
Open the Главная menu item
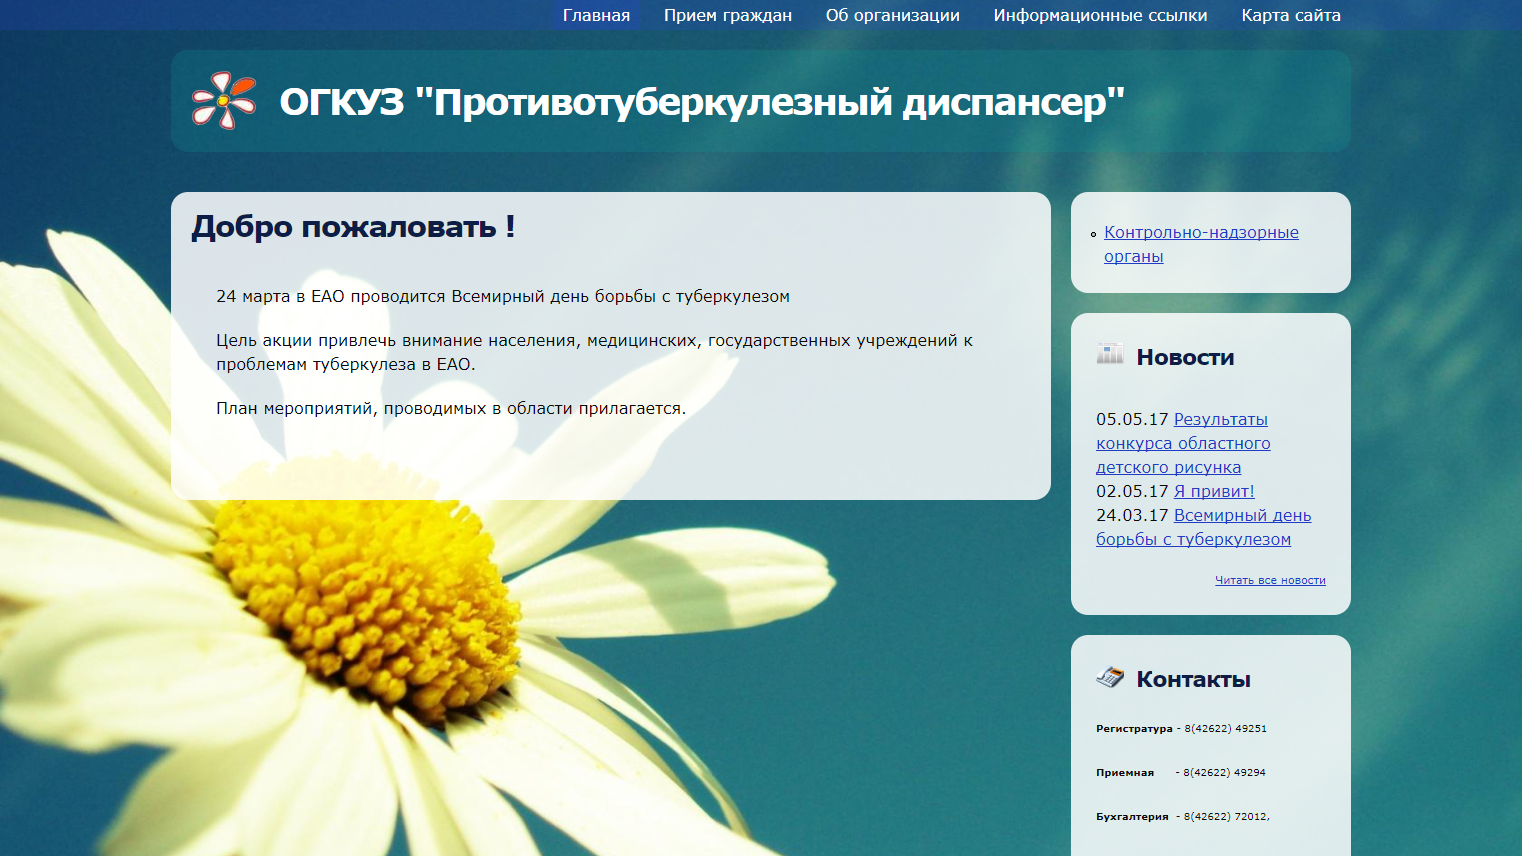(596, 15)
